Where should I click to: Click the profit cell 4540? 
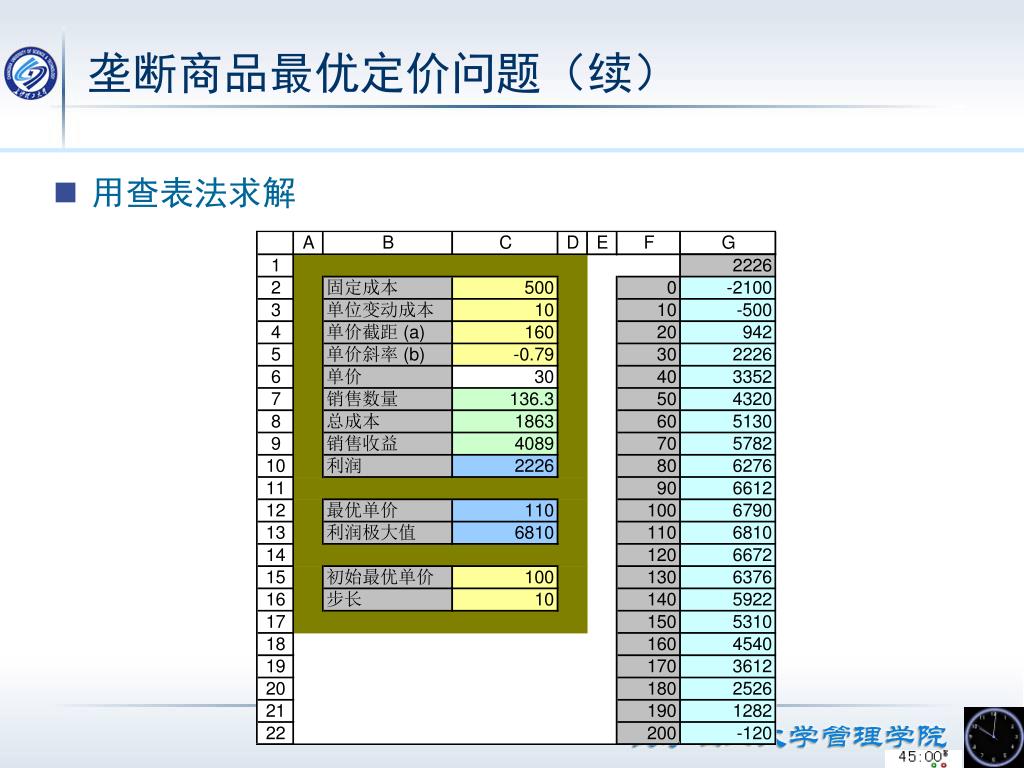[728, 643]
